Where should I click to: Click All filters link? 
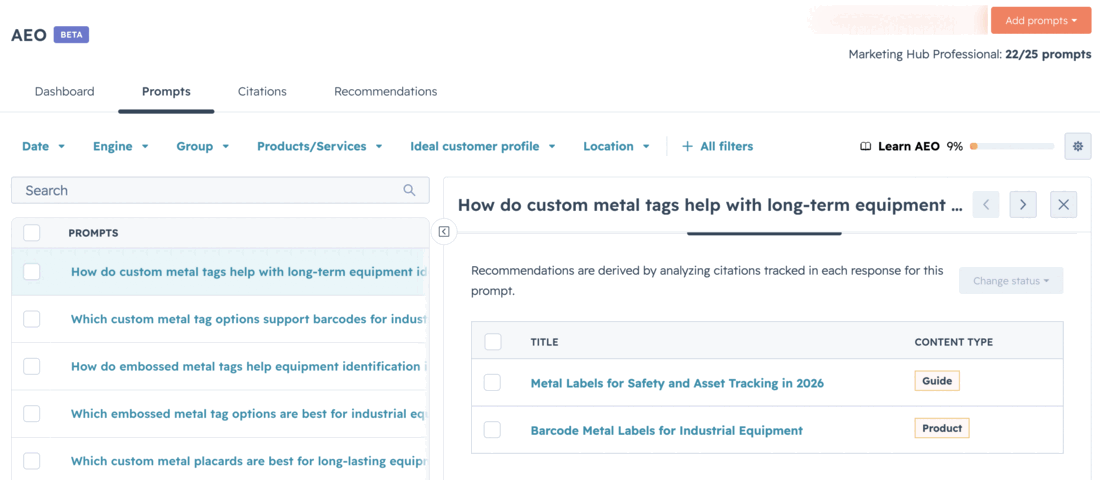tap(727, 146)
